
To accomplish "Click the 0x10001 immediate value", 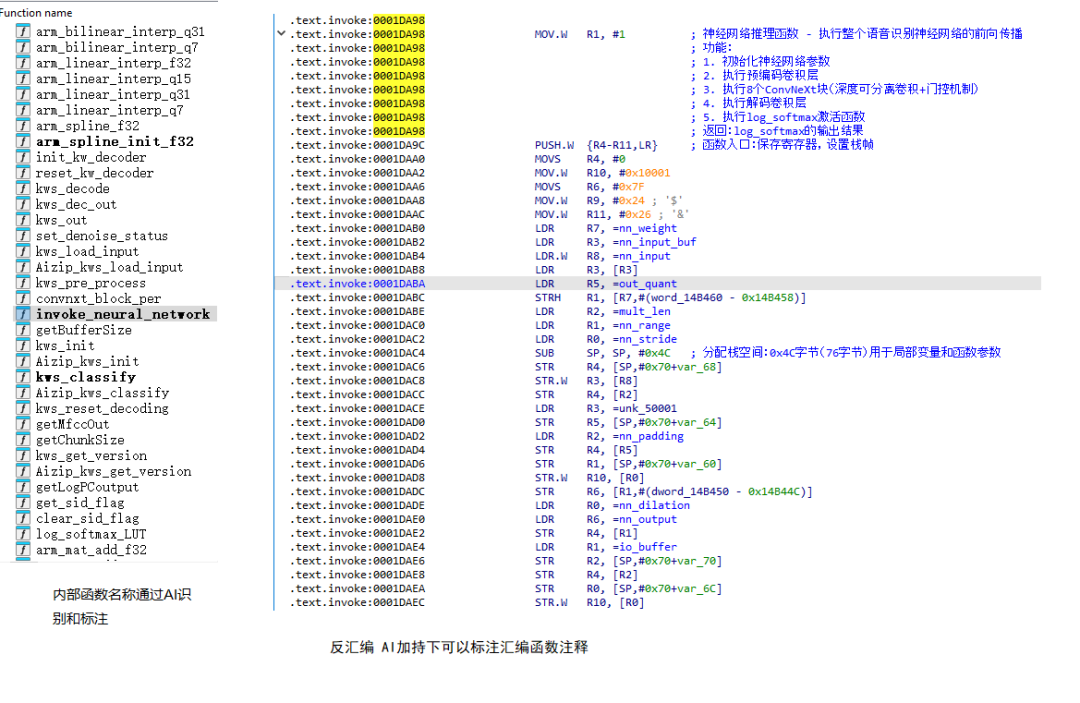I will pyautogui.click(x=647, y=173).
